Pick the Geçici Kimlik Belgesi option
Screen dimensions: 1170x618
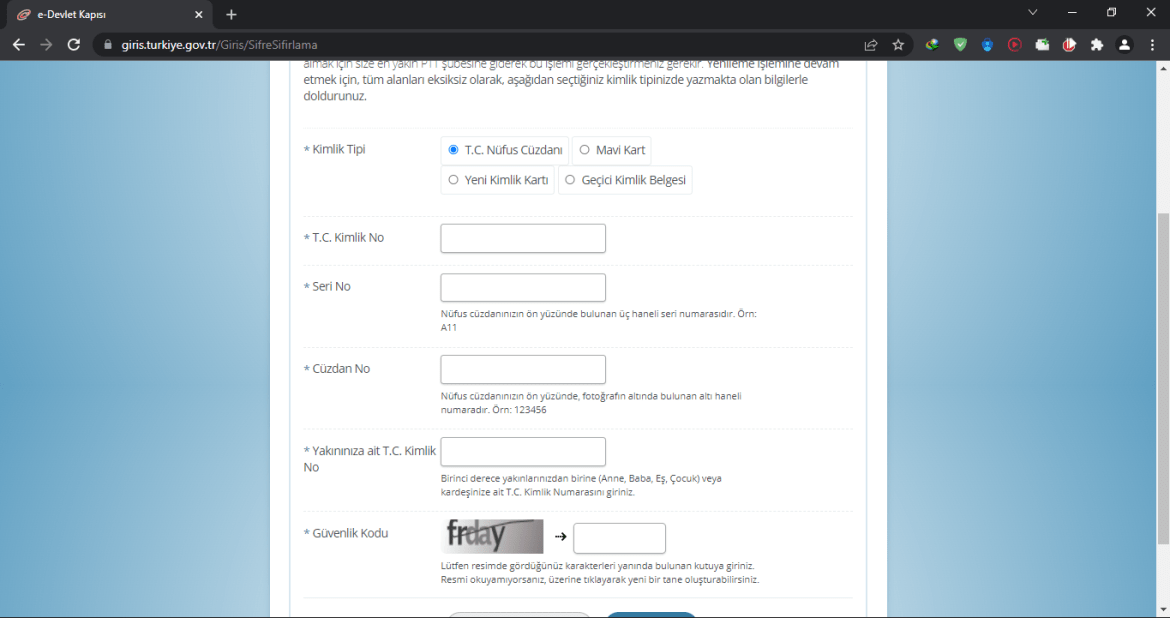click(570, 180)
